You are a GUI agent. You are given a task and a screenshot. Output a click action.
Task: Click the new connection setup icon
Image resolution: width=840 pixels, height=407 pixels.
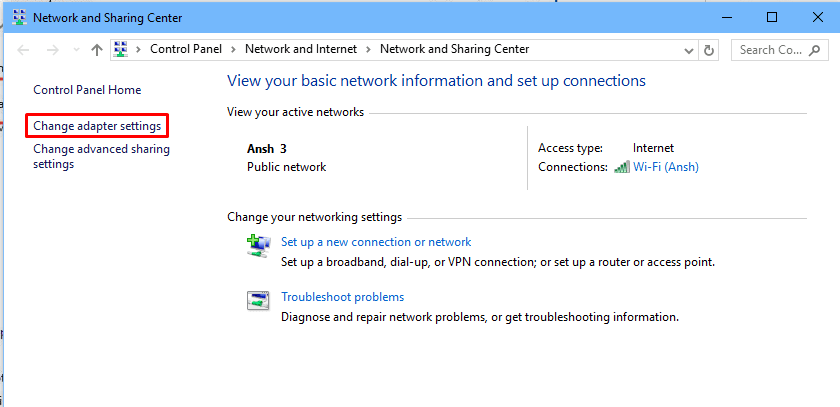(x=259, y=245)
